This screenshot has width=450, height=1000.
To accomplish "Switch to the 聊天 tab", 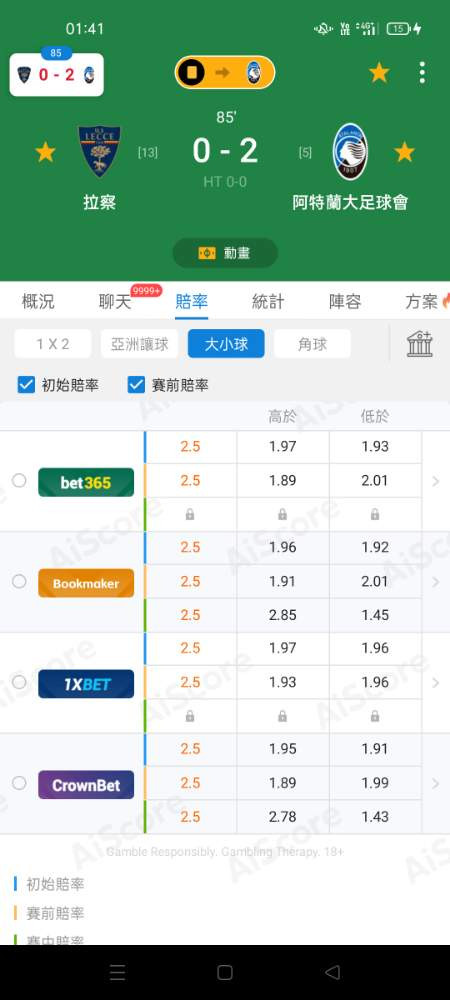I will coord(115,302).
